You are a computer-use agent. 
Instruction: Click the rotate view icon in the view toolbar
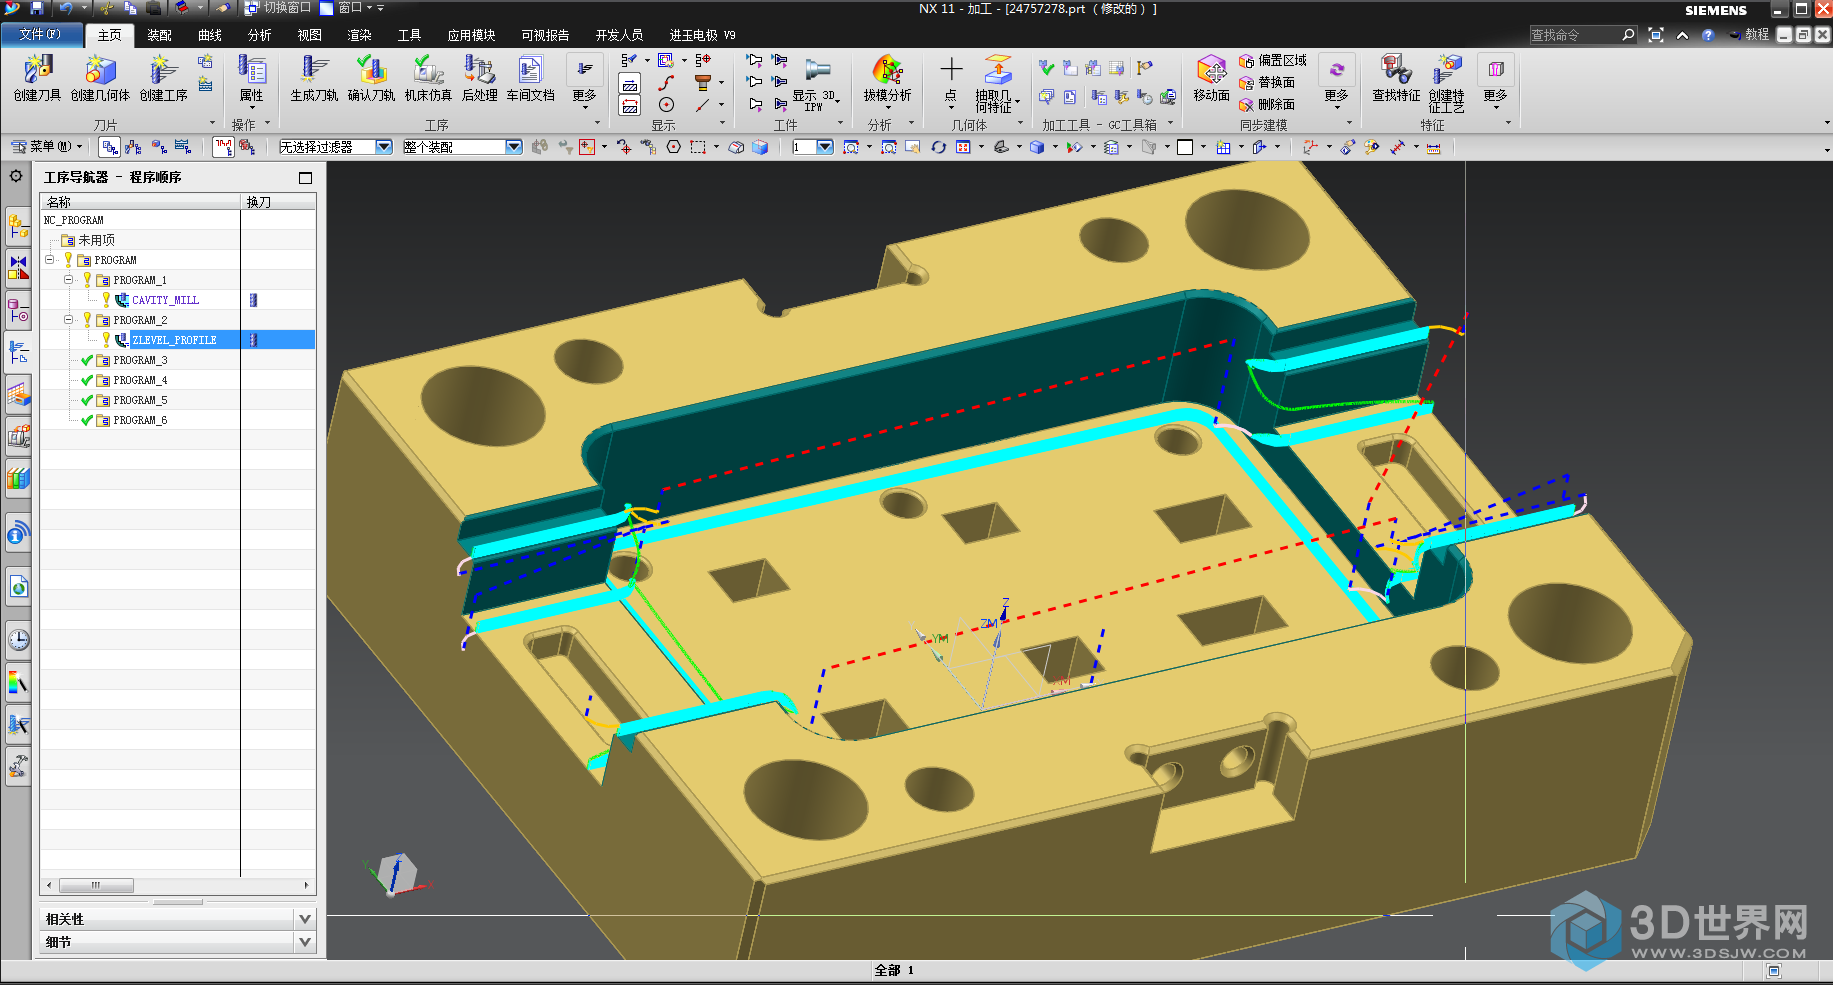[x=938, y=147]
